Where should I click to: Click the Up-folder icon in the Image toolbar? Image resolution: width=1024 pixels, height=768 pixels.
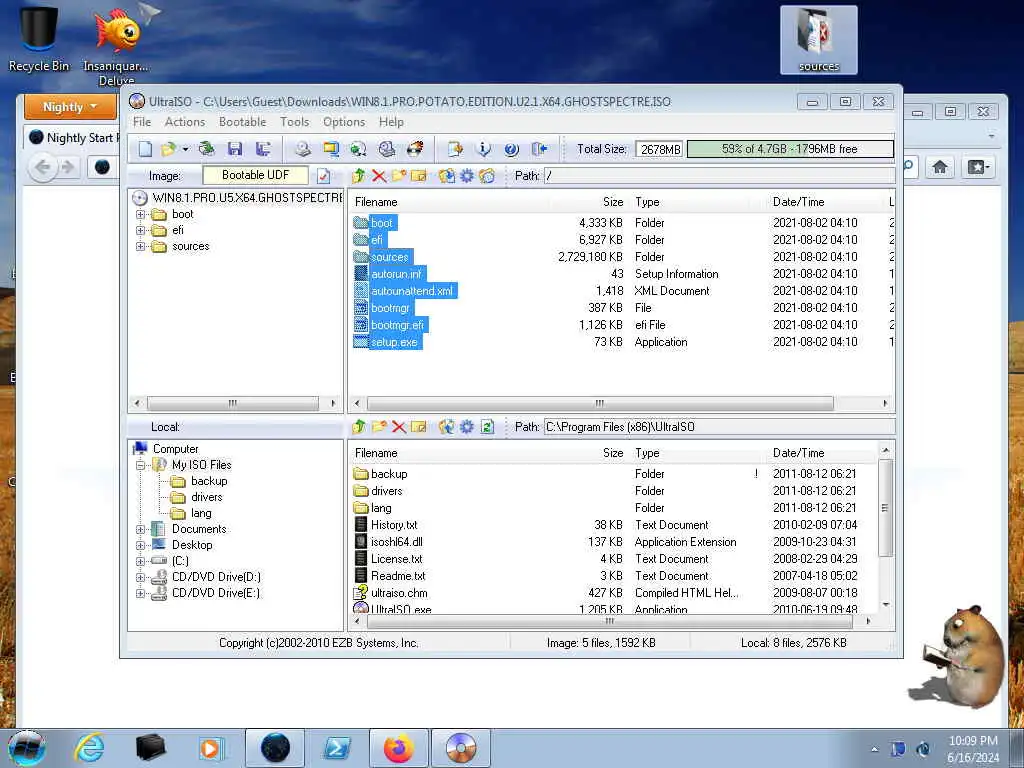[359, 176]
